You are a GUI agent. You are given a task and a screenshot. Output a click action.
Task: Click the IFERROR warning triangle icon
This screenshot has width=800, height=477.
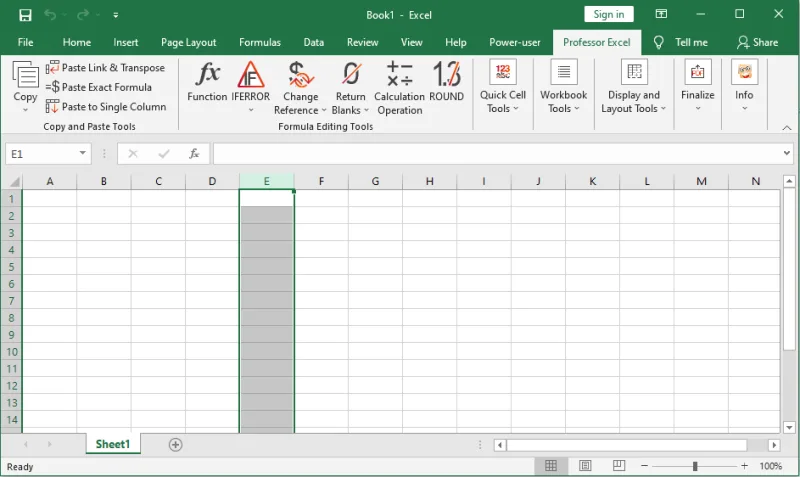pyautogui.click(x=251, y=74)
